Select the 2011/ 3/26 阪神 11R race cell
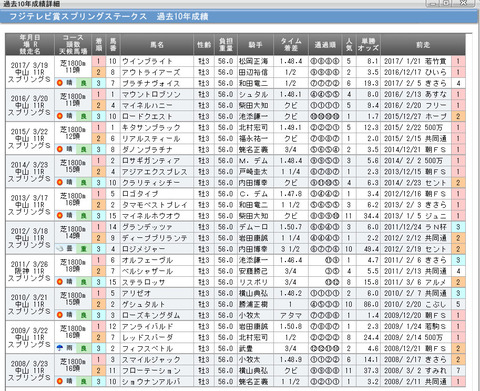The width and height of the screenshot is (480, 391). [30, 271]
